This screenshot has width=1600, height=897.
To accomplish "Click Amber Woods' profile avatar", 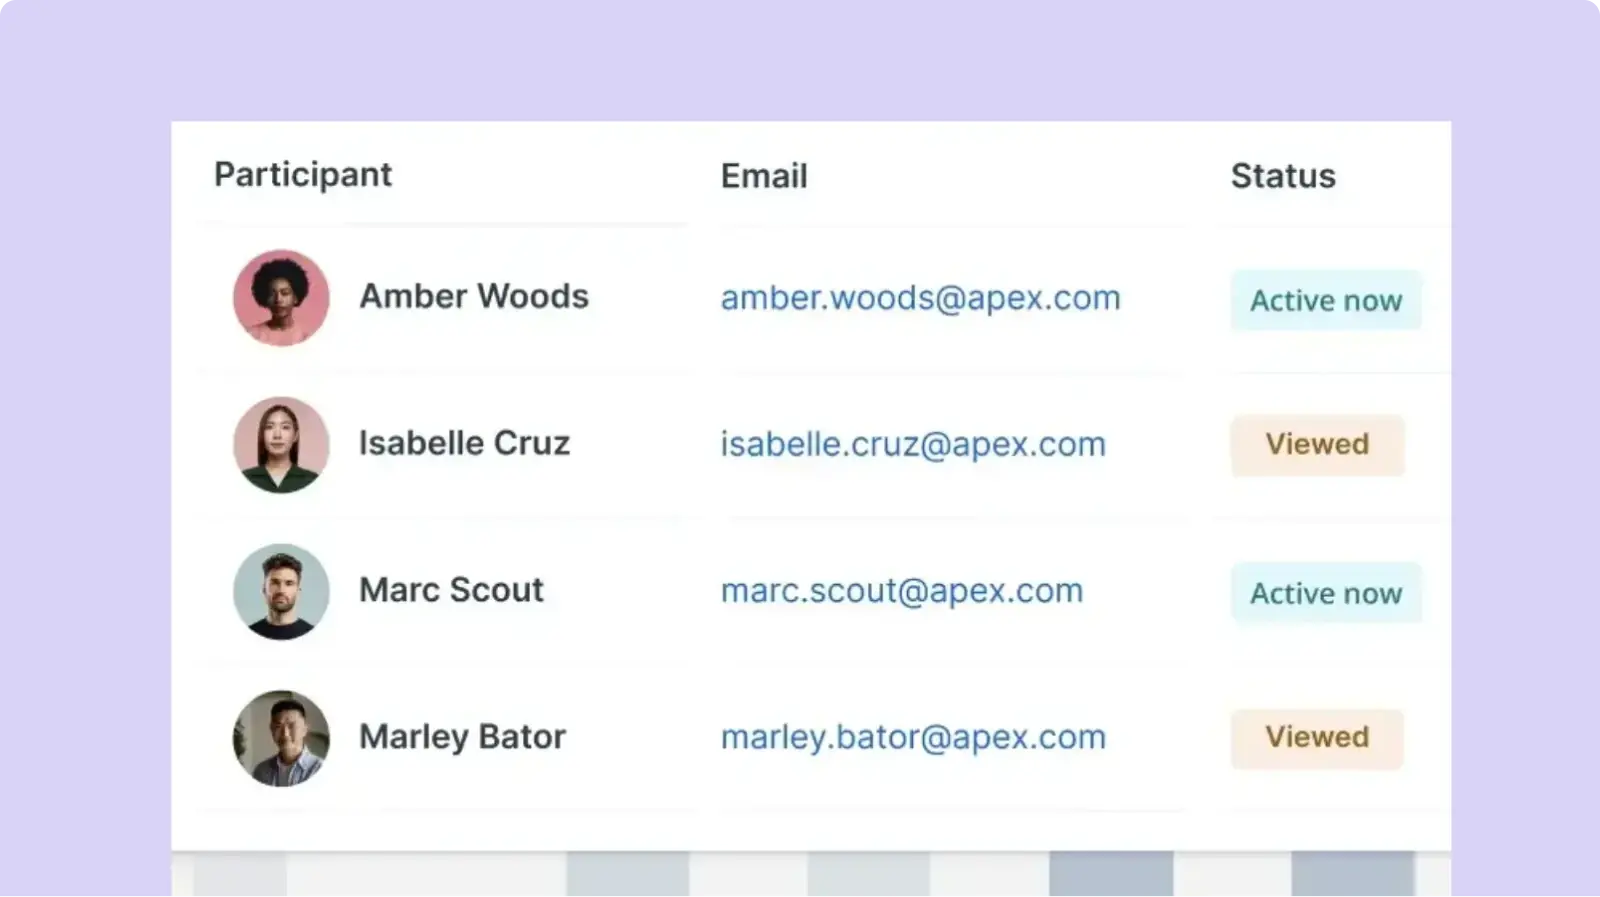I will (281, 298).
